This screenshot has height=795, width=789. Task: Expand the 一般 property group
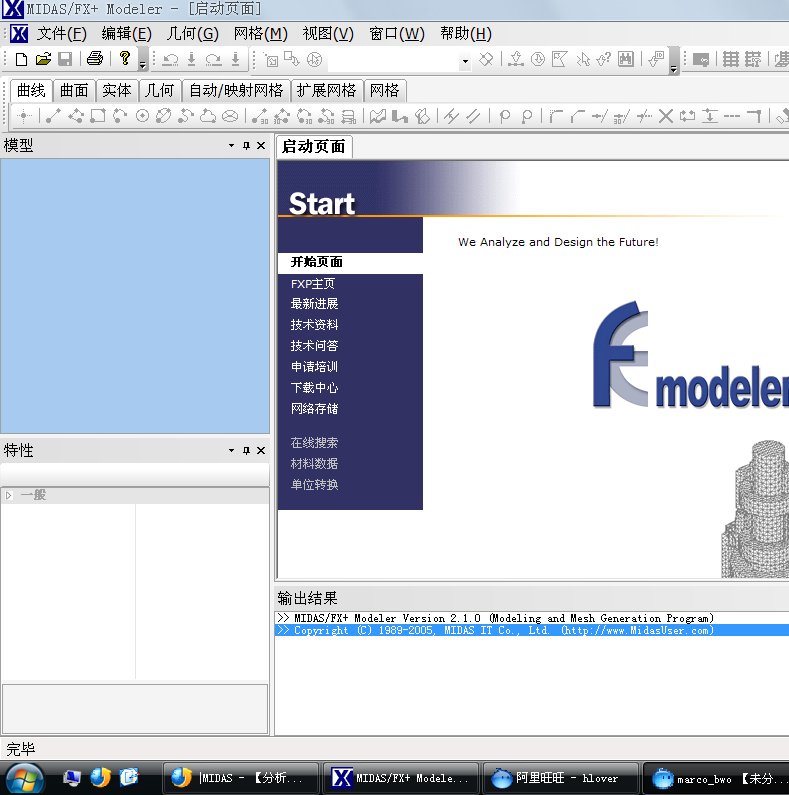9,495
